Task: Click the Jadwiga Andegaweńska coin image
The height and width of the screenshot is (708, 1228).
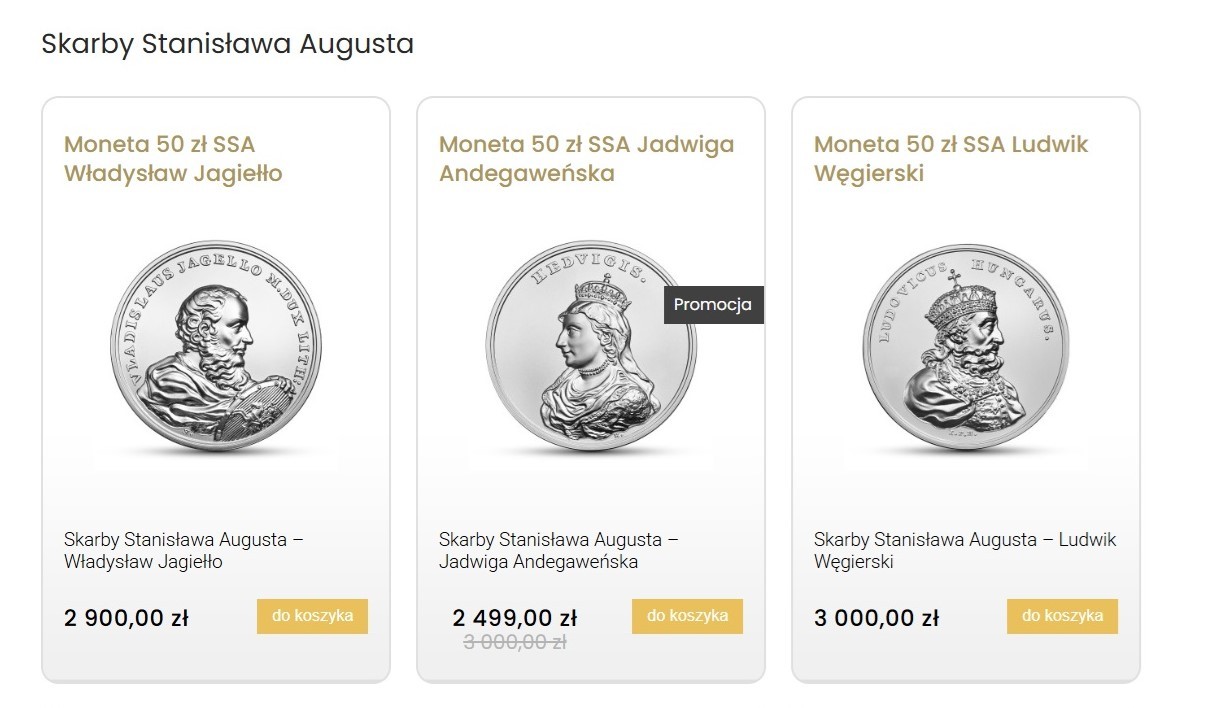Action: (590, 347)
